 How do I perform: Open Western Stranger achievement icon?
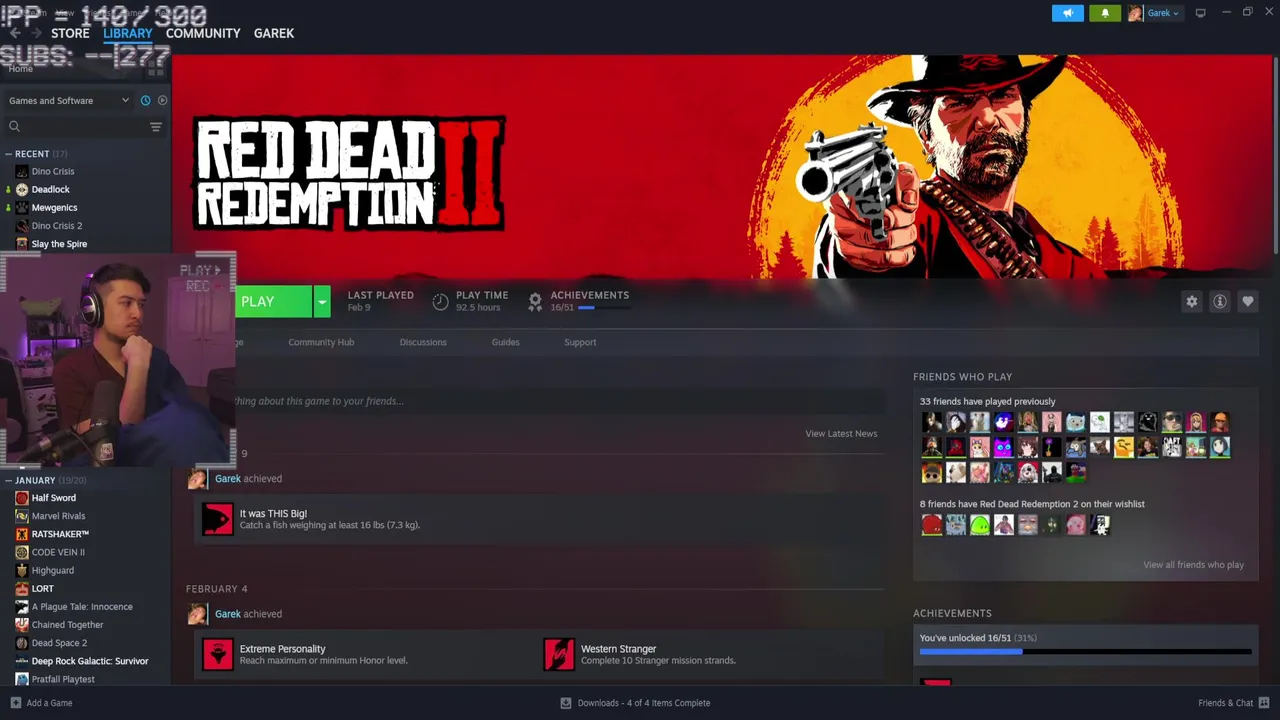click(x=559, y=654)
